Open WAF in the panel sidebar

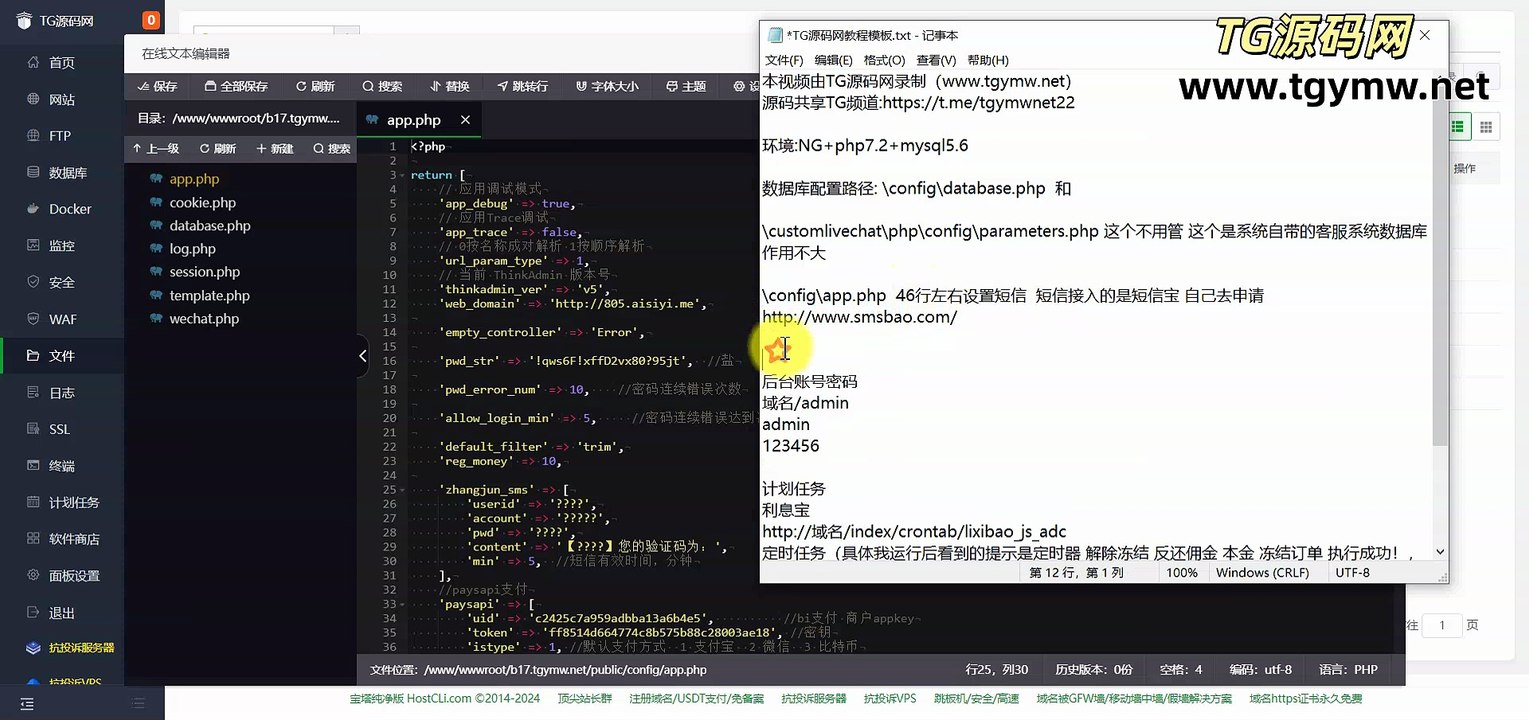pyautogui.click(x=62, y=319)
